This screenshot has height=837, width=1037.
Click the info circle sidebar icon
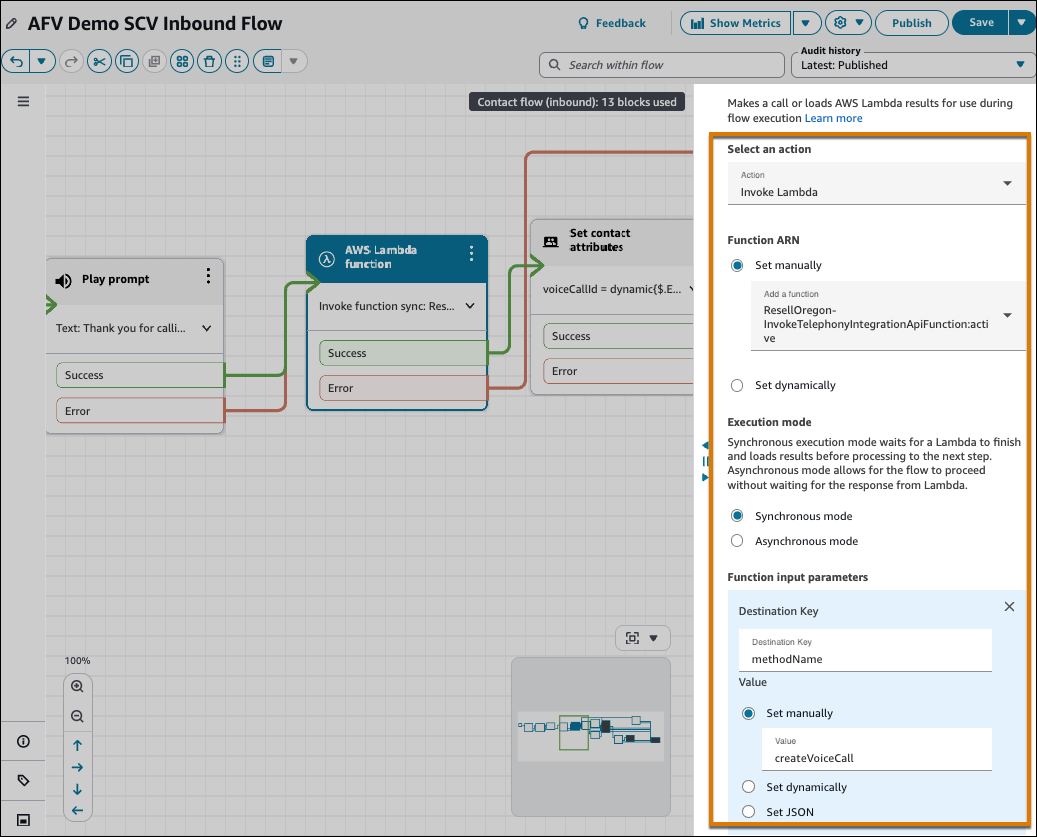(23, 741)
